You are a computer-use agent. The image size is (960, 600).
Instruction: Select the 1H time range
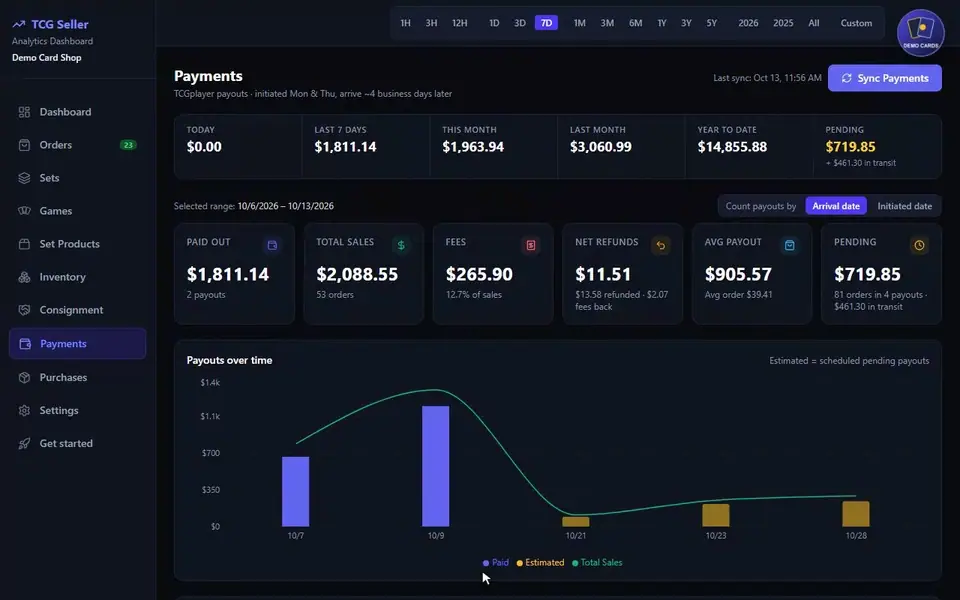(x=405, y=23)
